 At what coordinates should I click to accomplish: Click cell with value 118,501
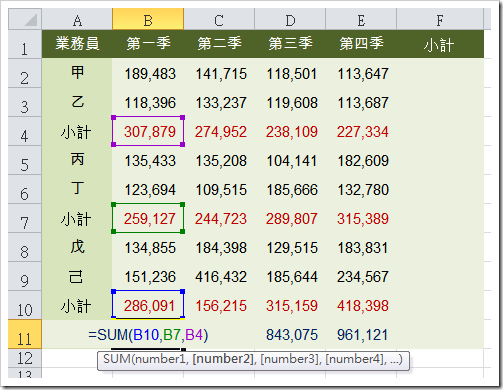(x=290, y=73)
